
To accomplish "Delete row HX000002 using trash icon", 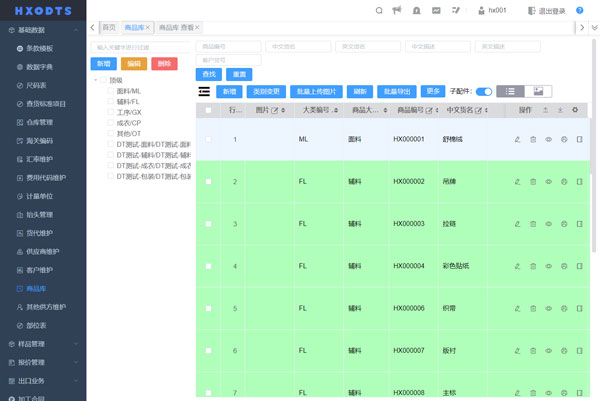I will tap(533, 182).
